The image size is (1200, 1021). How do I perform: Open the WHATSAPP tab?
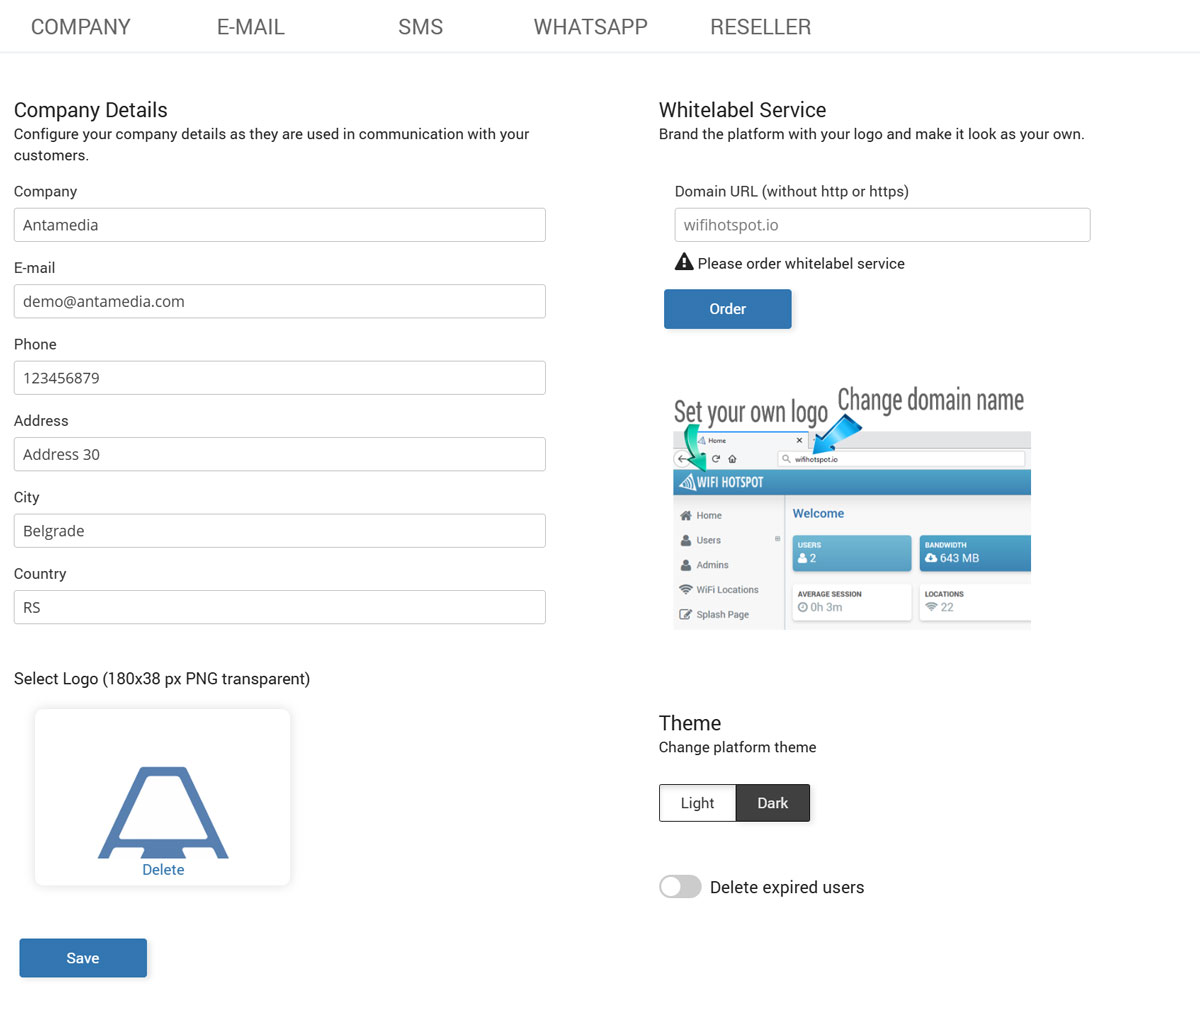[x=590, y=27]
